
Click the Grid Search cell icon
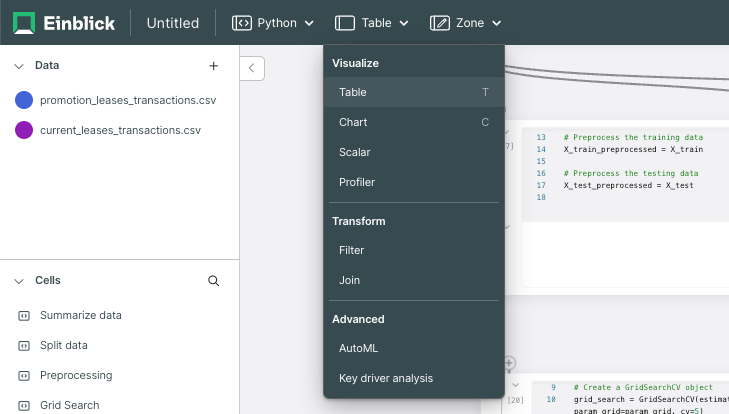point(24,406)
